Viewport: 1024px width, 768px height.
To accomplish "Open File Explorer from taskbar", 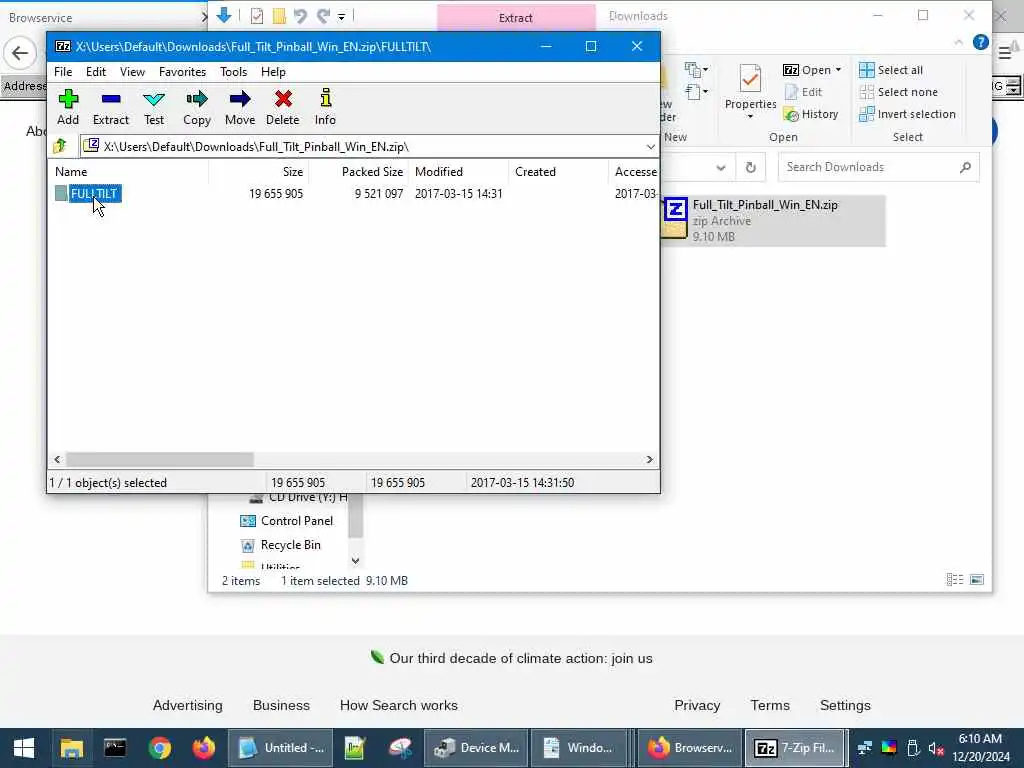I will point(72,748).
